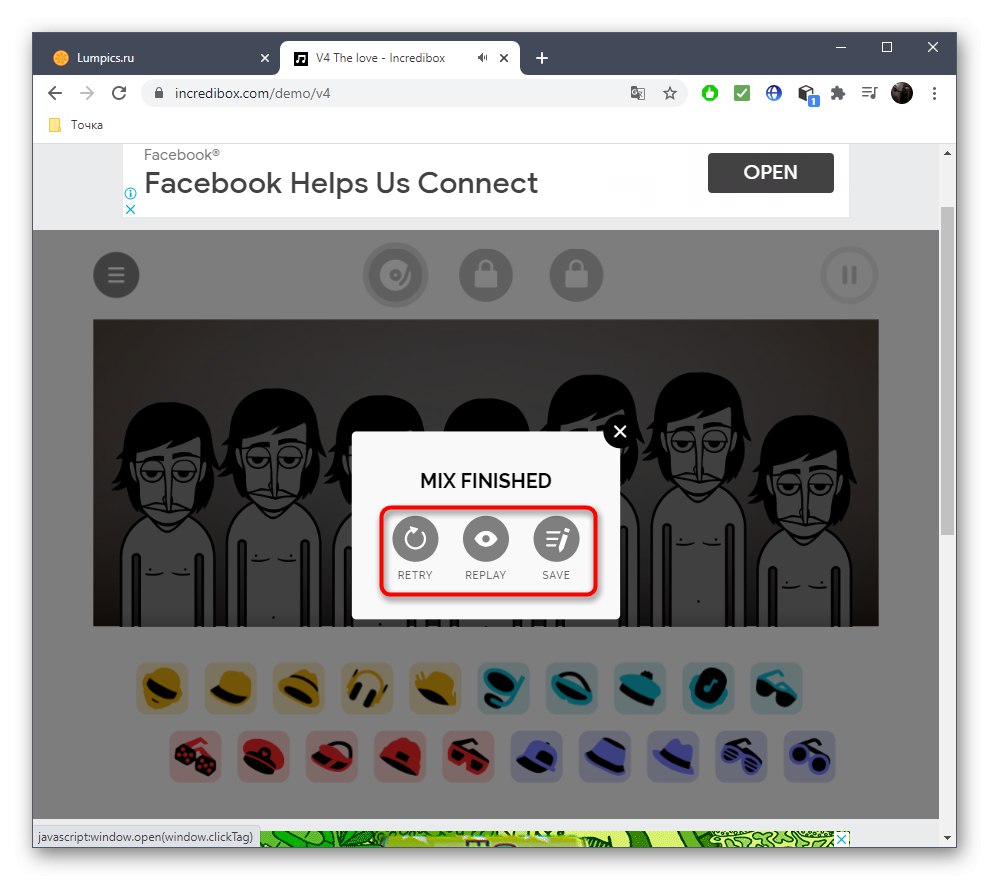Click the Facebook Helps Us Connect headline
Viewport: 989px width, 880px height.
click(x=341, y=184)
